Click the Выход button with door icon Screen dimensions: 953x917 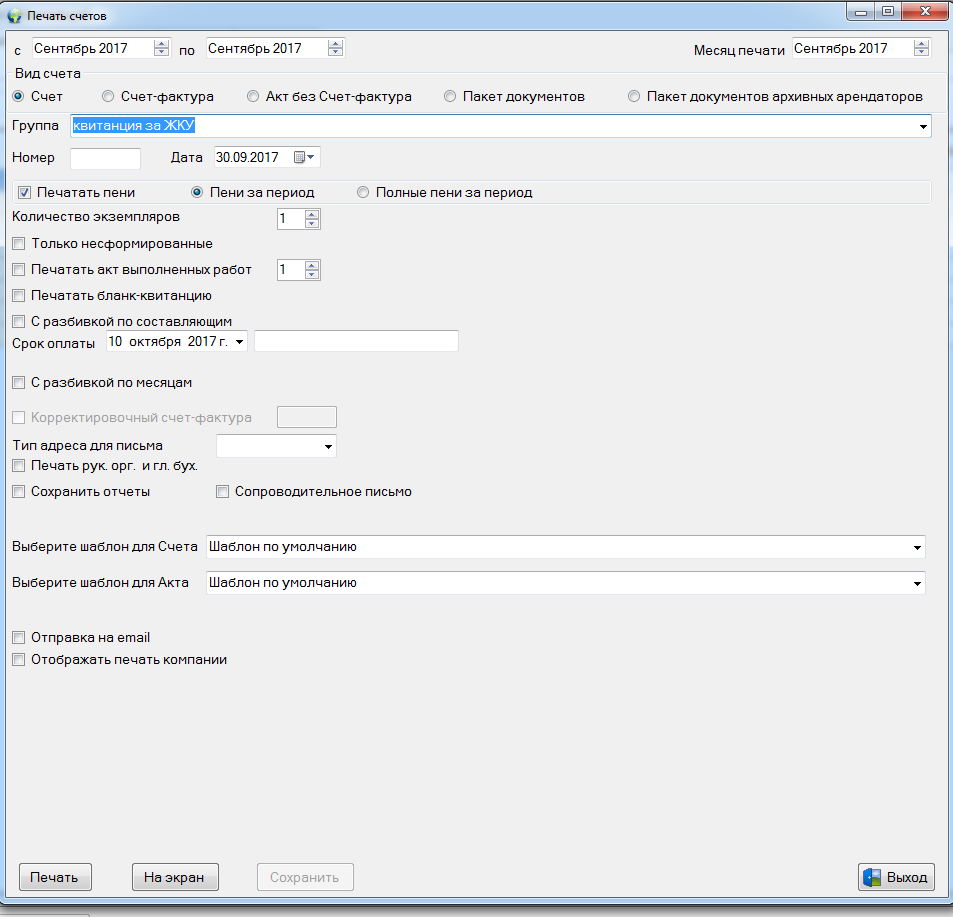896,877
